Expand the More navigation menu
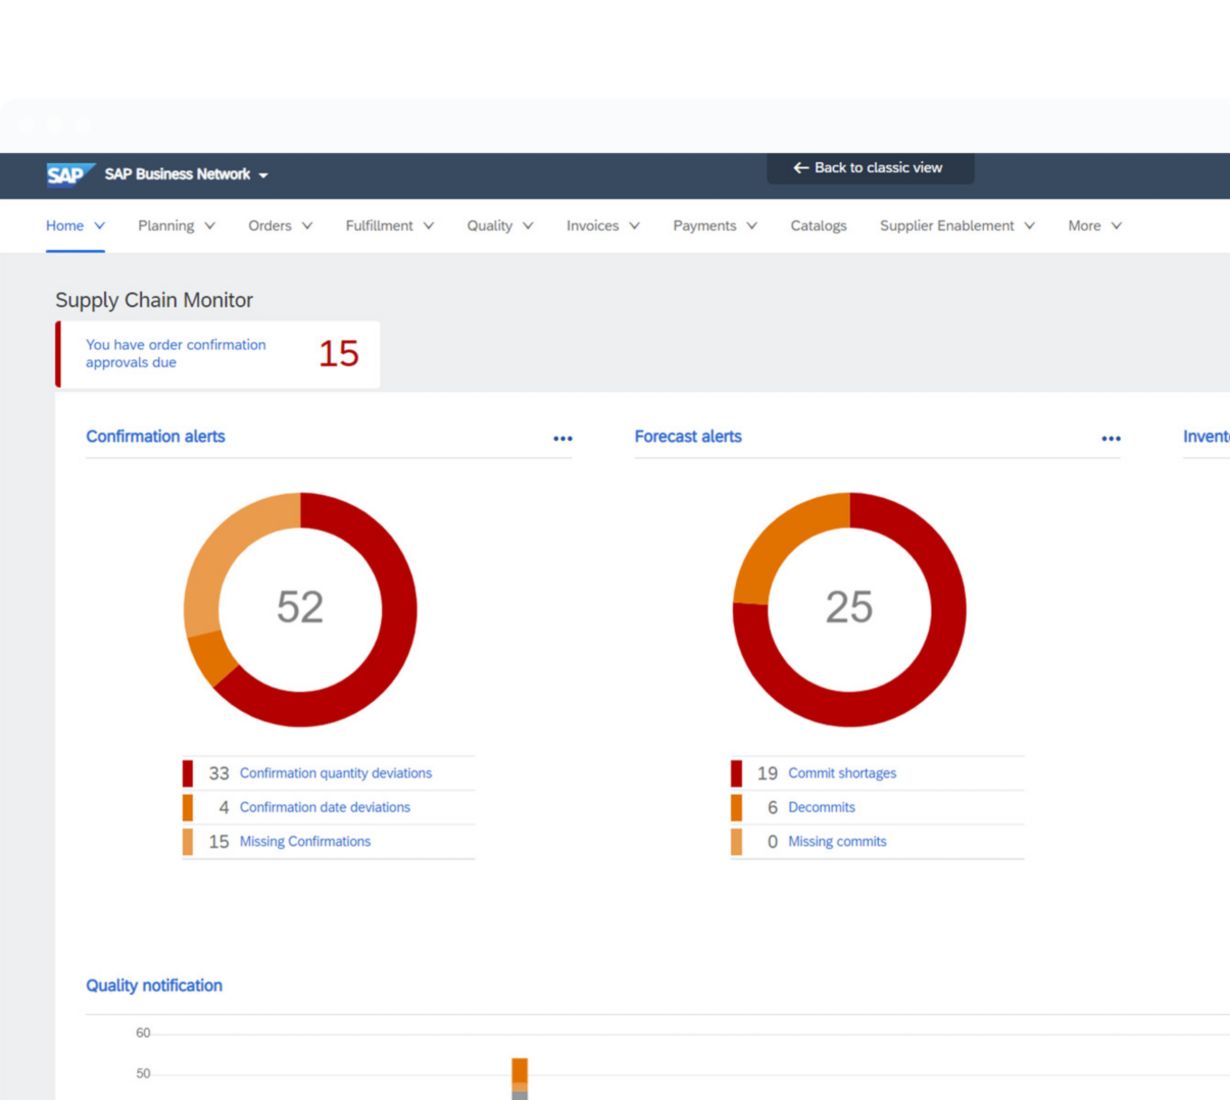1230x1100 pixels. point(1094,226)
